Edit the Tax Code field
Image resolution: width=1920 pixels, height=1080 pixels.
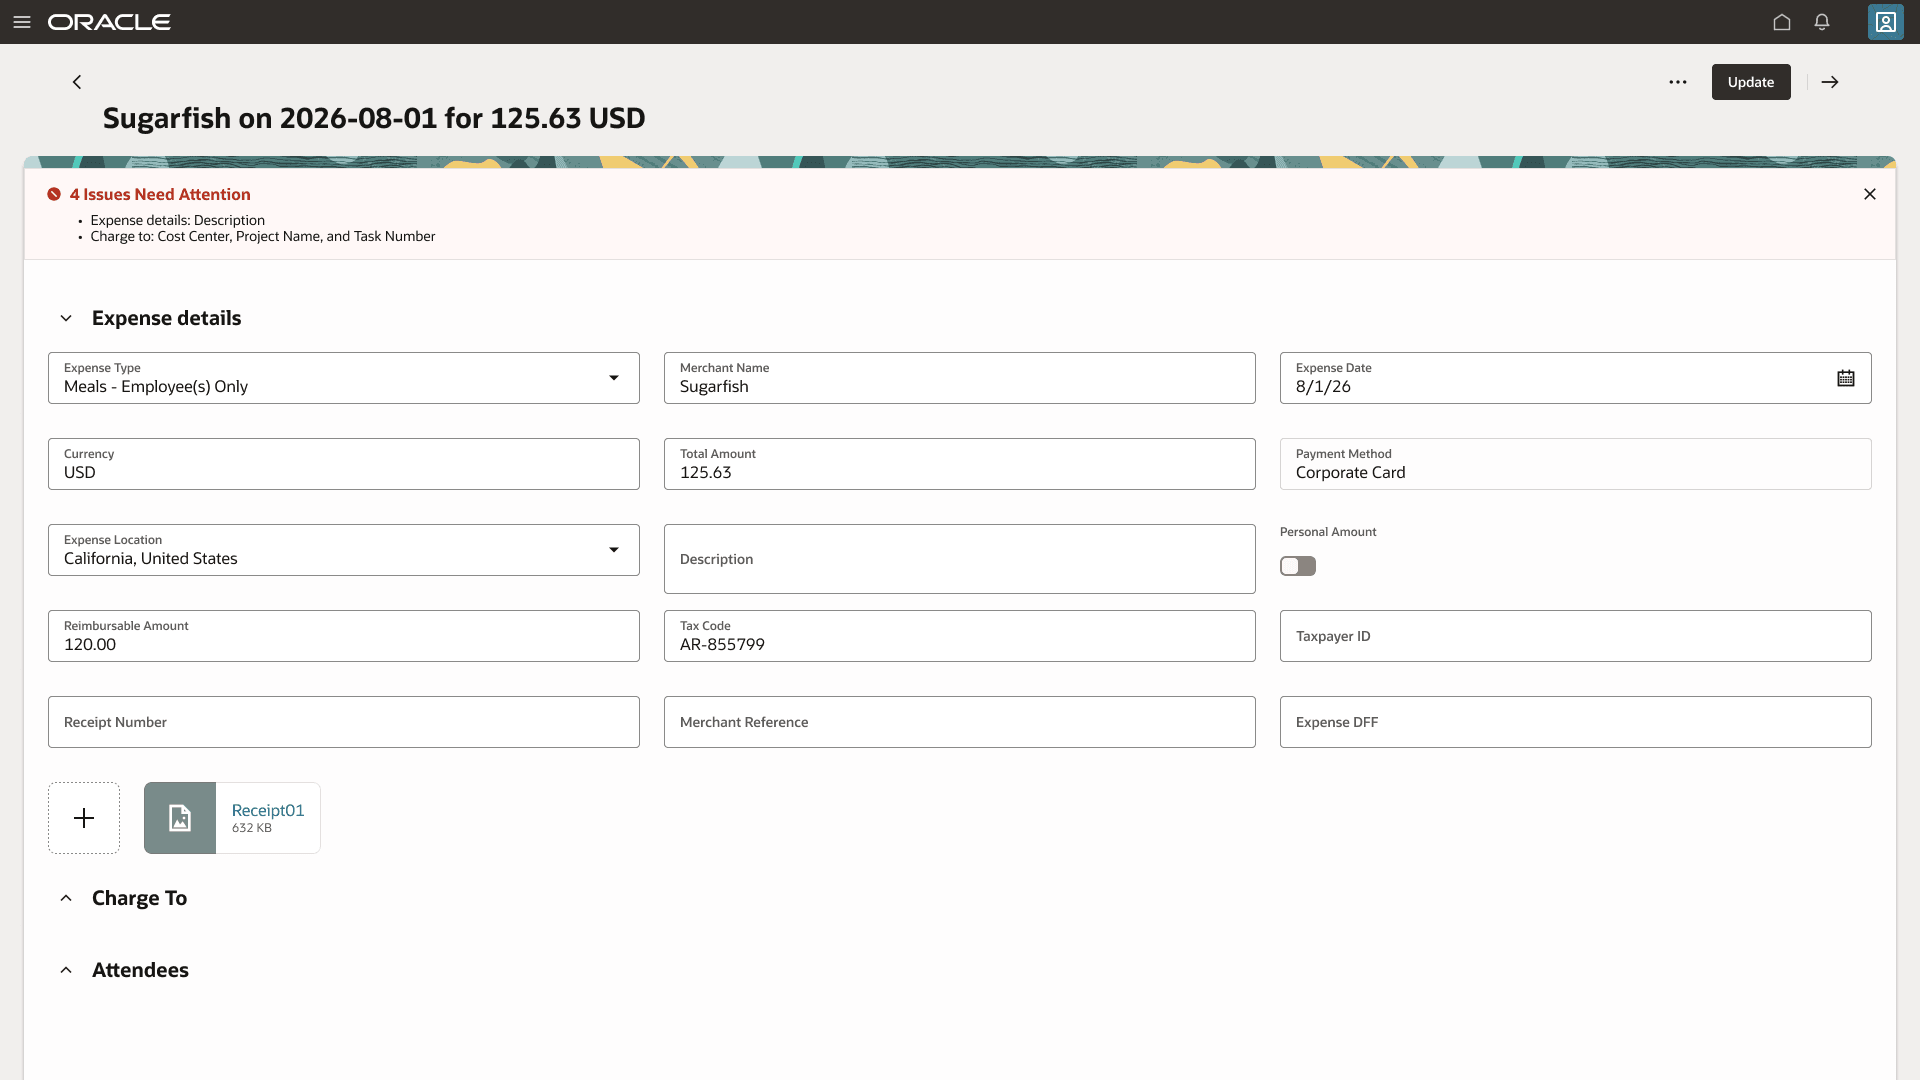tap(960, 636)
